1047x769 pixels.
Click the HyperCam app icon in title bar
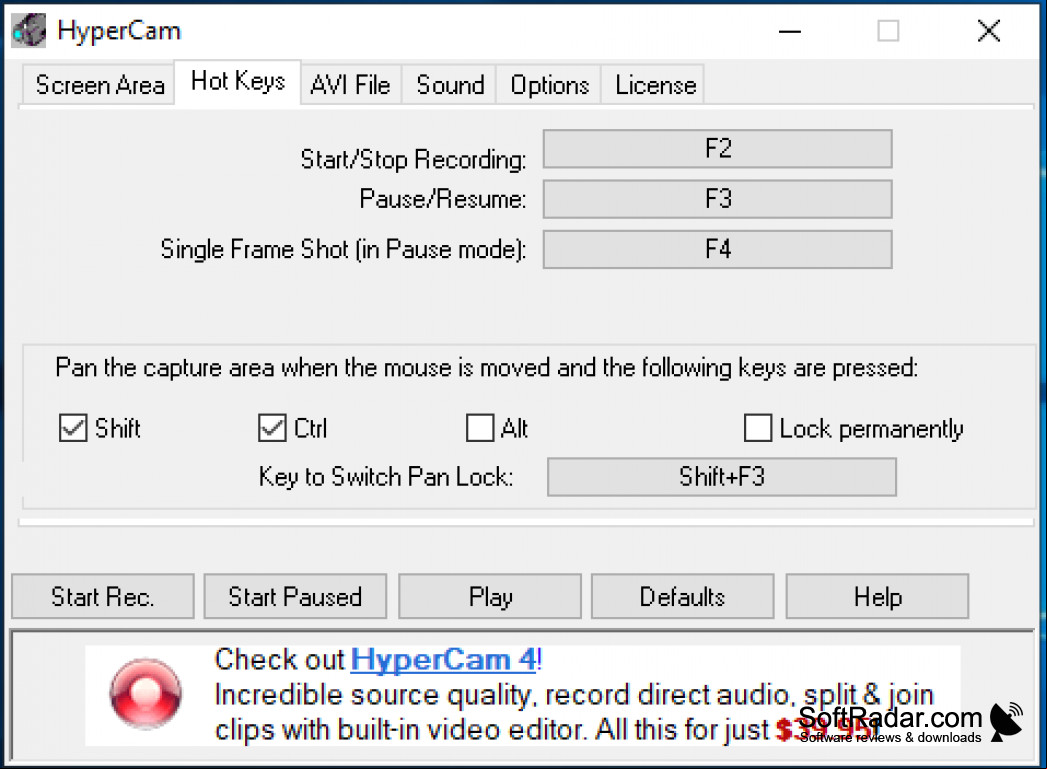[x=29, y=31]
